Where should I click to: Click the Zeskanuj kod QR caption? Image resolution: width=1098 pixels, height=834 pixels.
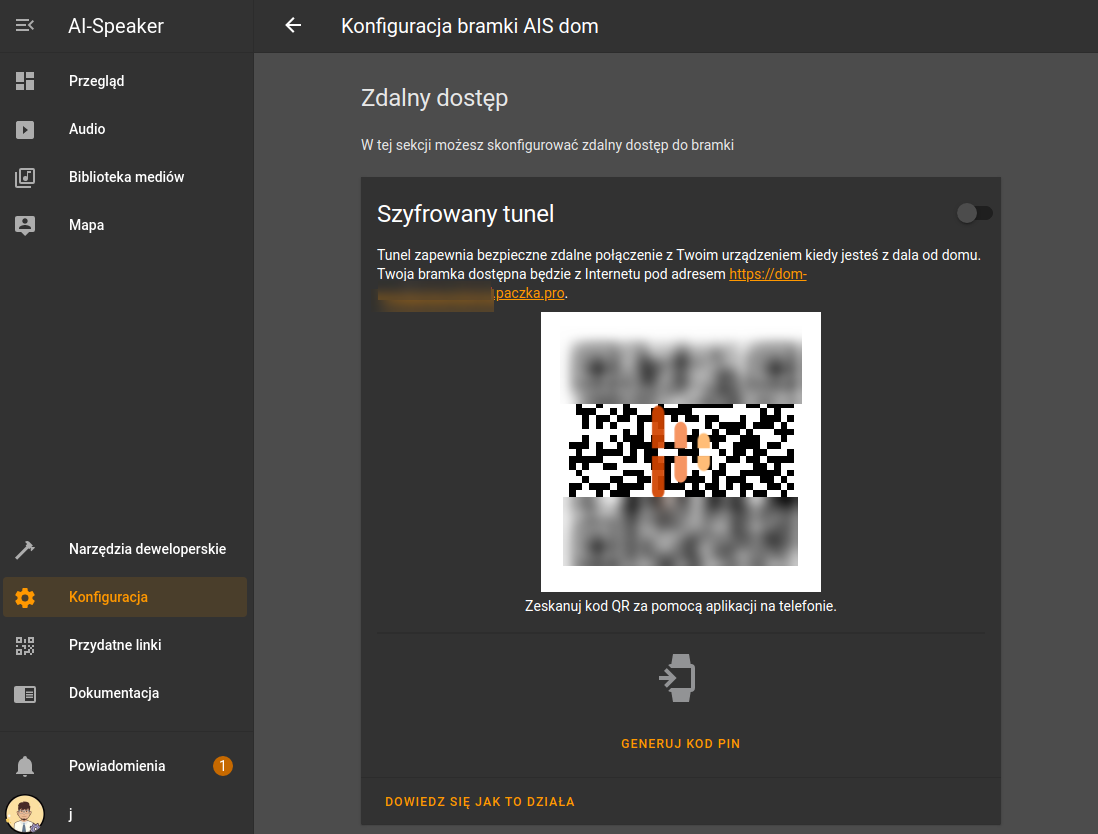pos(681,606)
